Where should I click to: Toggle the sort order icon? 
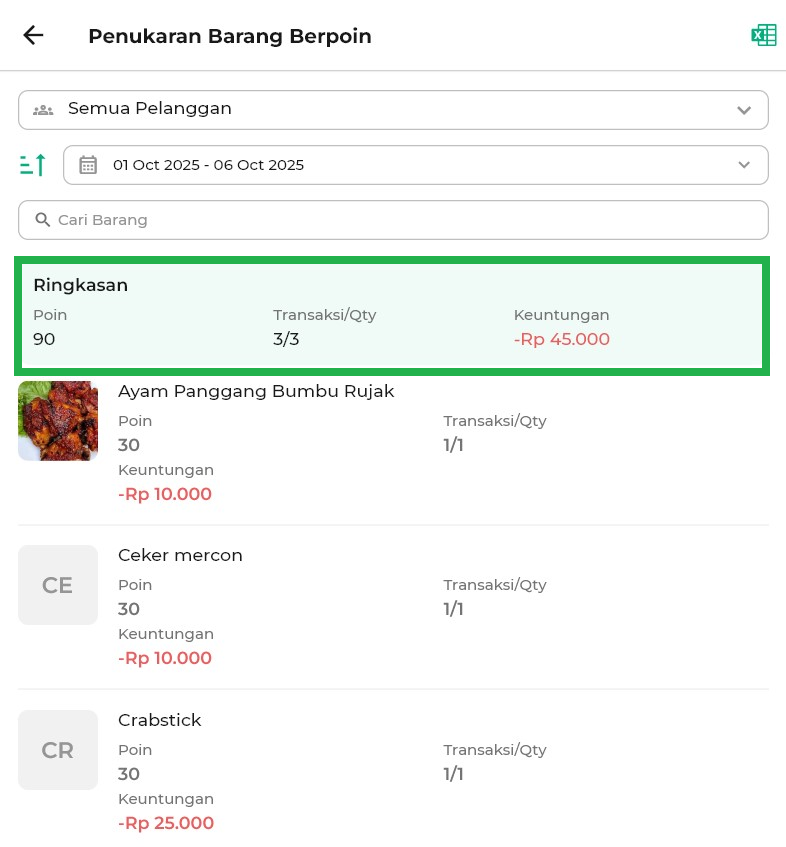pyautogui.click(x=33, y=165)
